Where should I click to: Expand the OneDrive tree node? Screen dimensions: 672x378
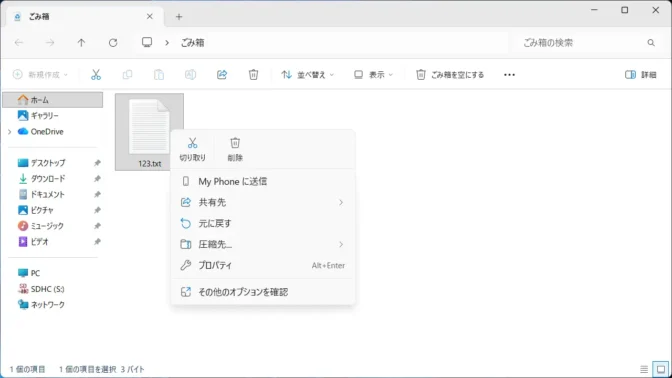(9, 132)
